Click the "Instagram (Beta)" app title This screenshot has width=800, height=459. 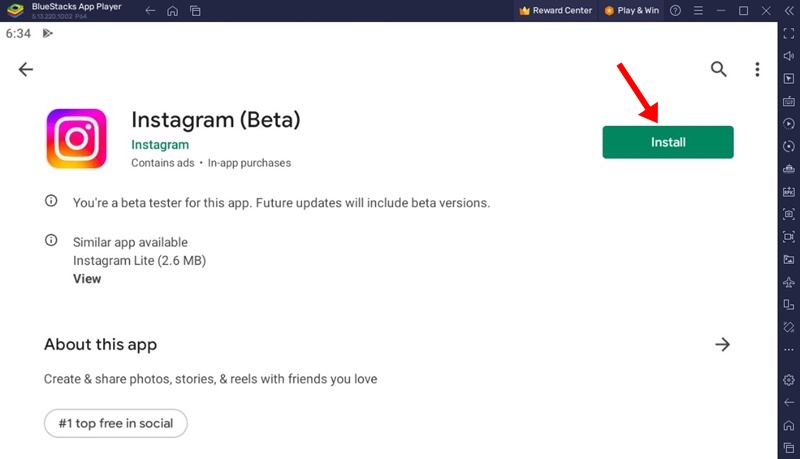216,120
